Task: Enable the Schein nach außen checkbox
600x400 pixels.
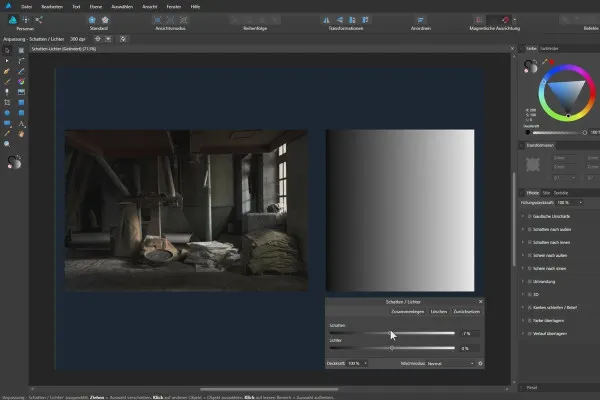Action: pyautogui.click(x=530, y=255)
